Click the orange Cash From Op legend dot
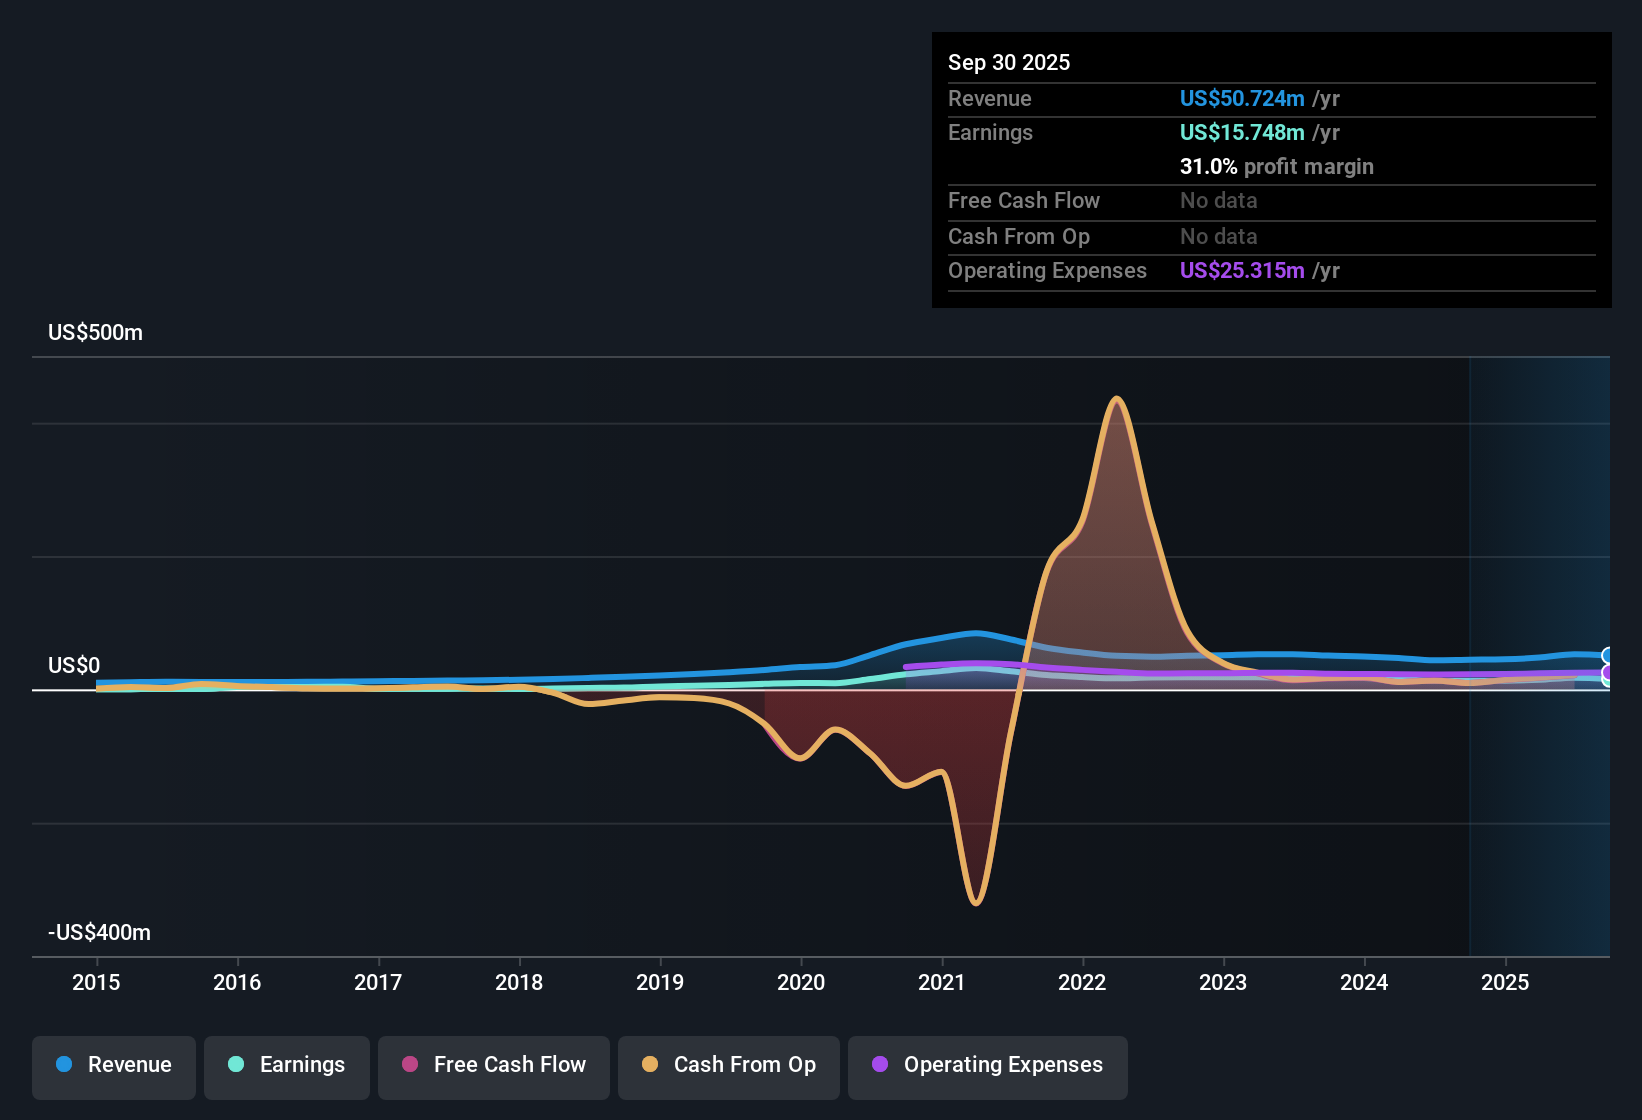 649,1065
